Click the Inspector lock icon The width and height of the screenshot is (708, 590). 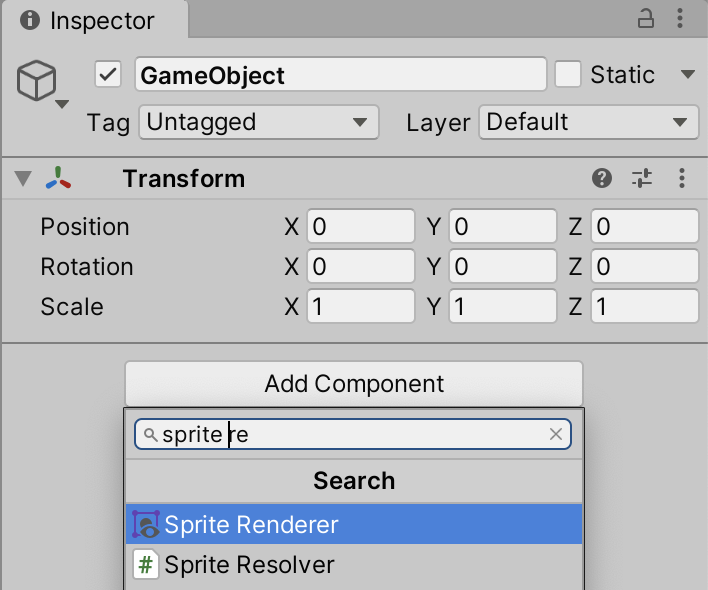coord(647,19)
